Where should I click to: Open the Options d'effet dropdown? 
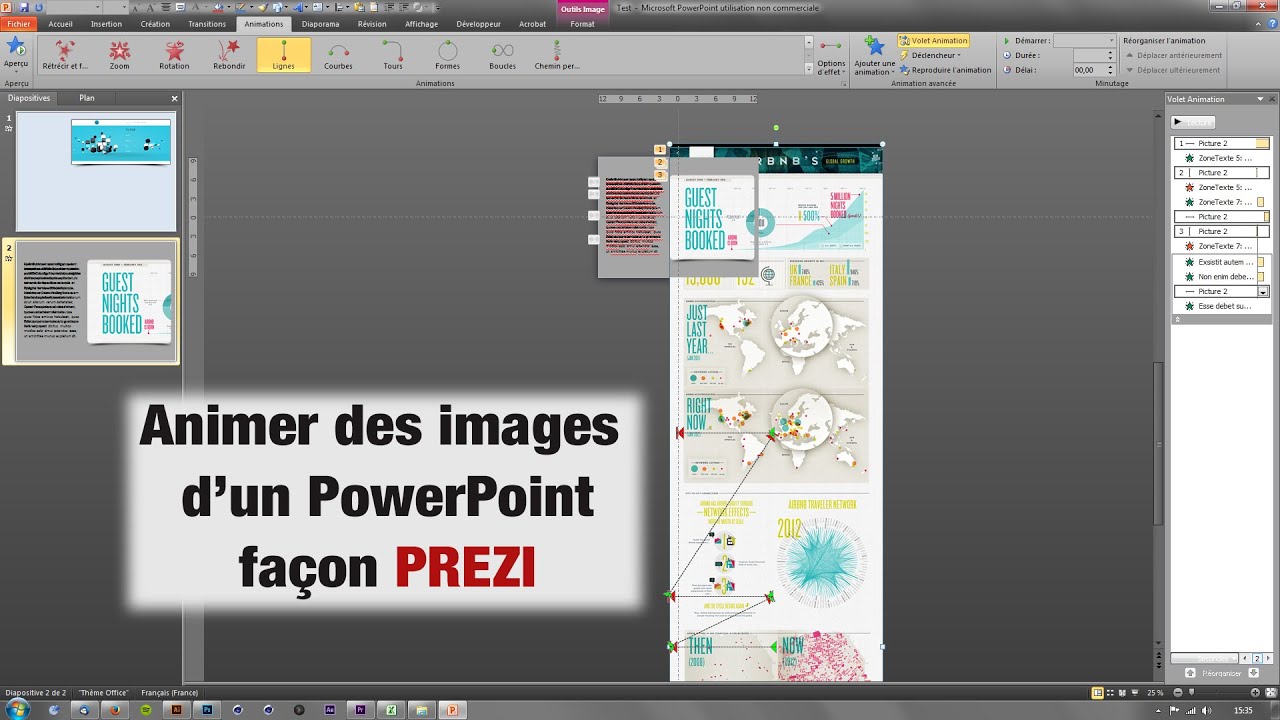pos(831,58)
